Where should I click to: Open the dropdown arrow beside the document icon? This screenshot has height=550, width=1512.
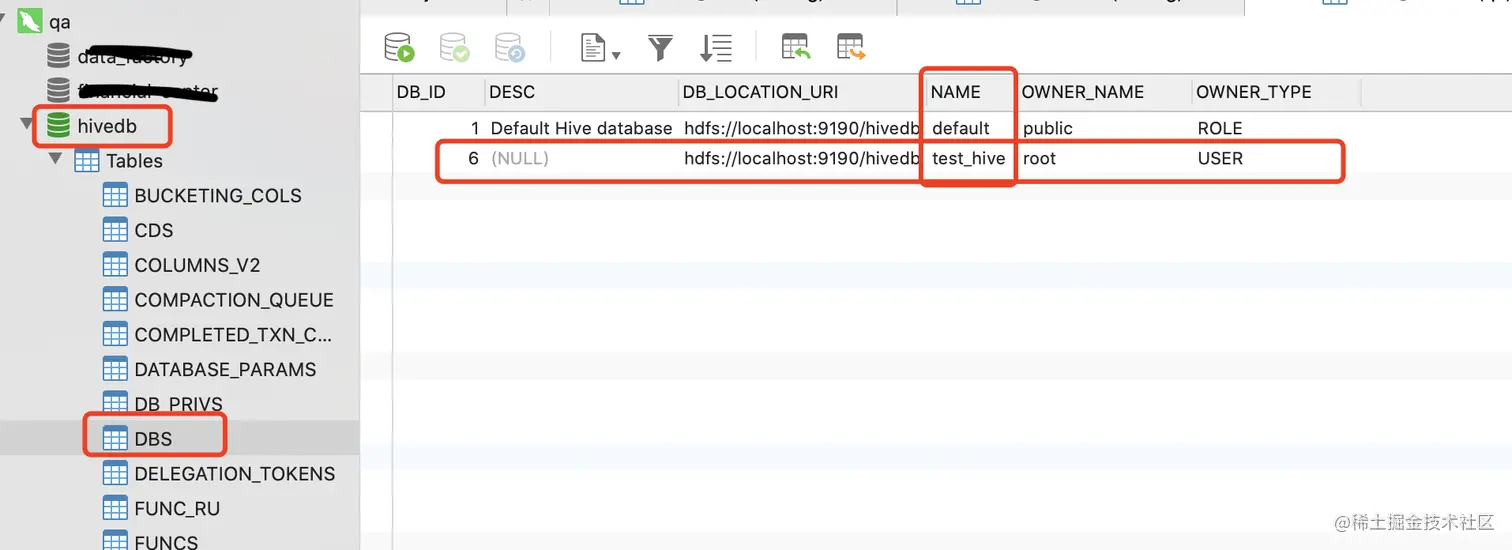(x=616, y=55)
